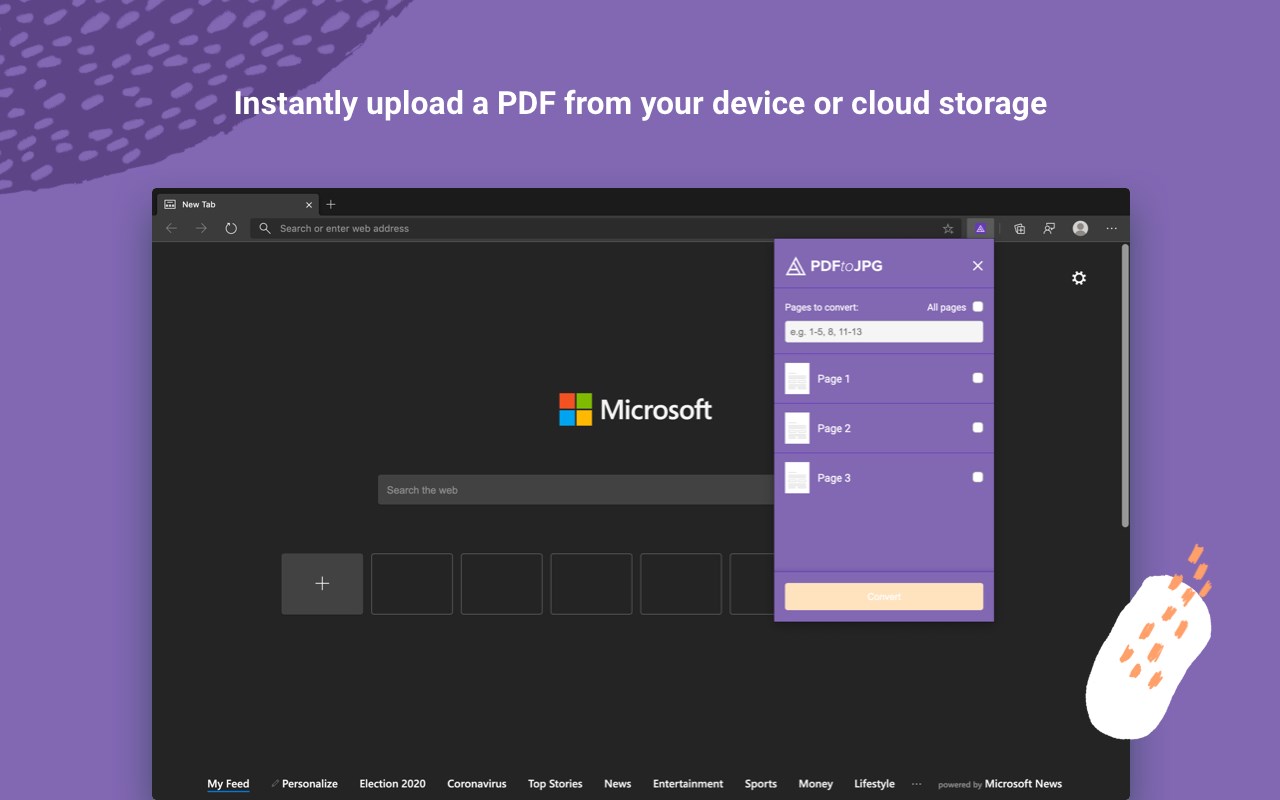The image size is (1280, 800).
Task: Select the Page 2 thumbnail
Action: click(797, 428)
